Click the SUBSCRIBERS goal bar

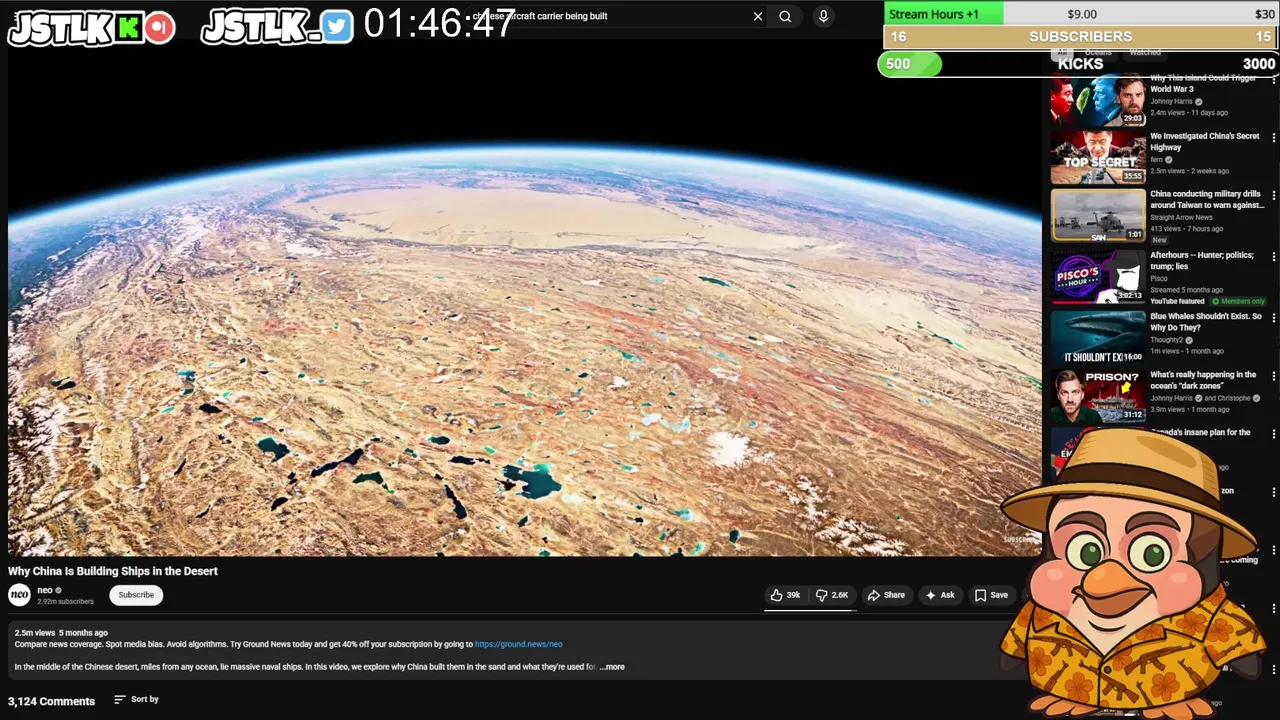(x=1081, y=37)
